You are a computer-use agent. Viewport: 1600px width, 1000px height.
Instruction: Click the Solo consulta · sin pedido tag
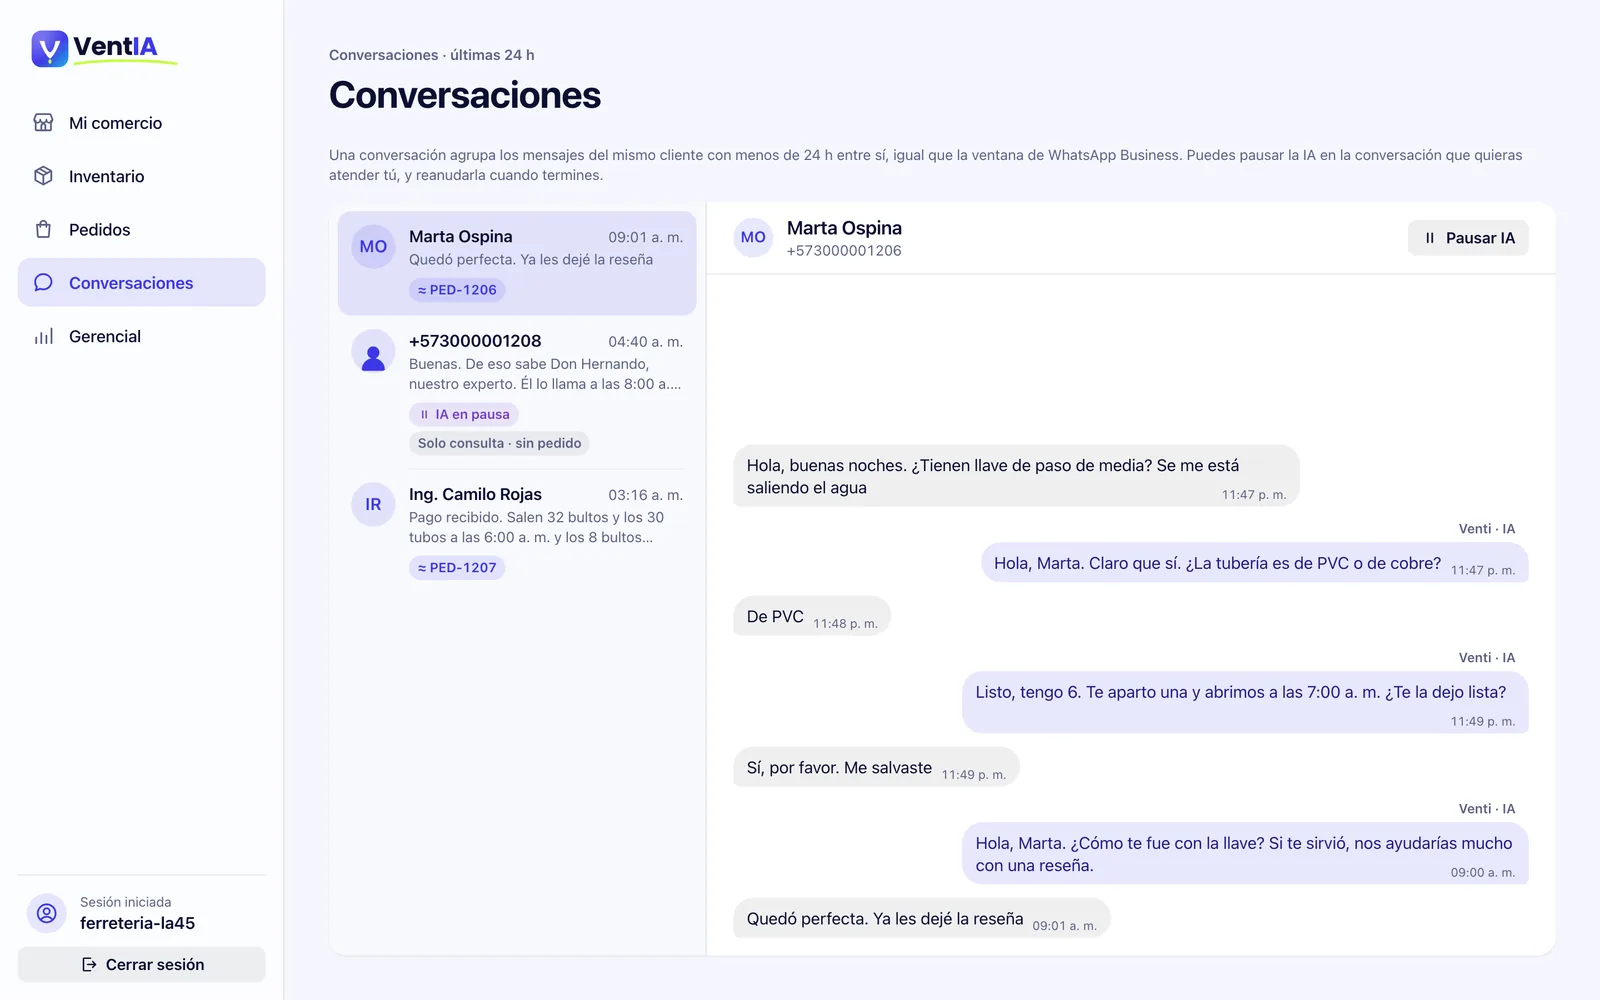point(499,443)
